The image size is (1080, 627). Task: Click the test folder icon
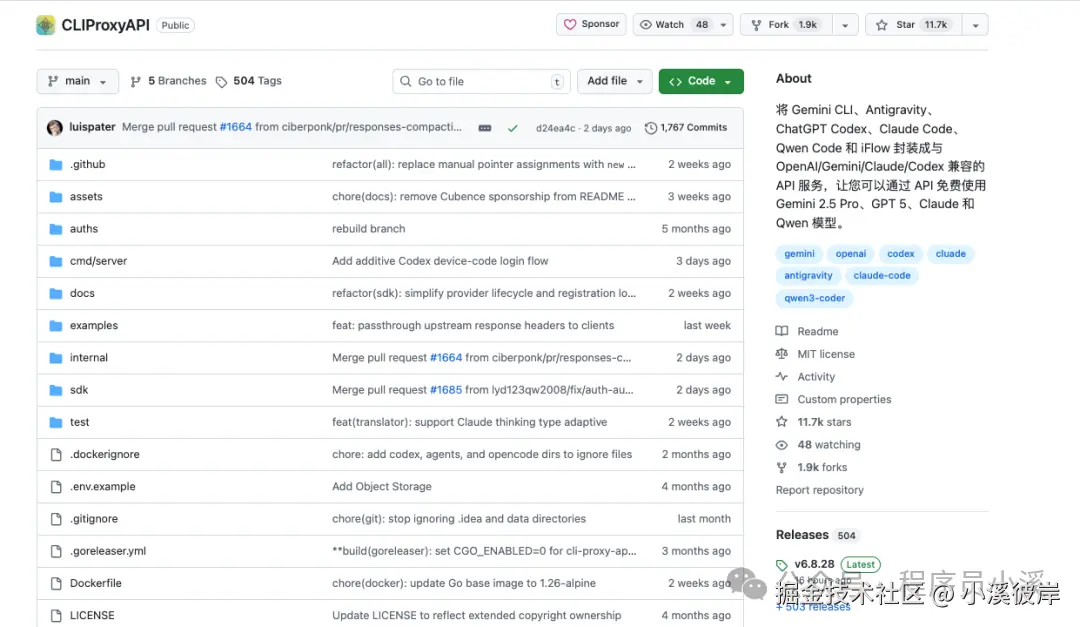tap(56, 422)
